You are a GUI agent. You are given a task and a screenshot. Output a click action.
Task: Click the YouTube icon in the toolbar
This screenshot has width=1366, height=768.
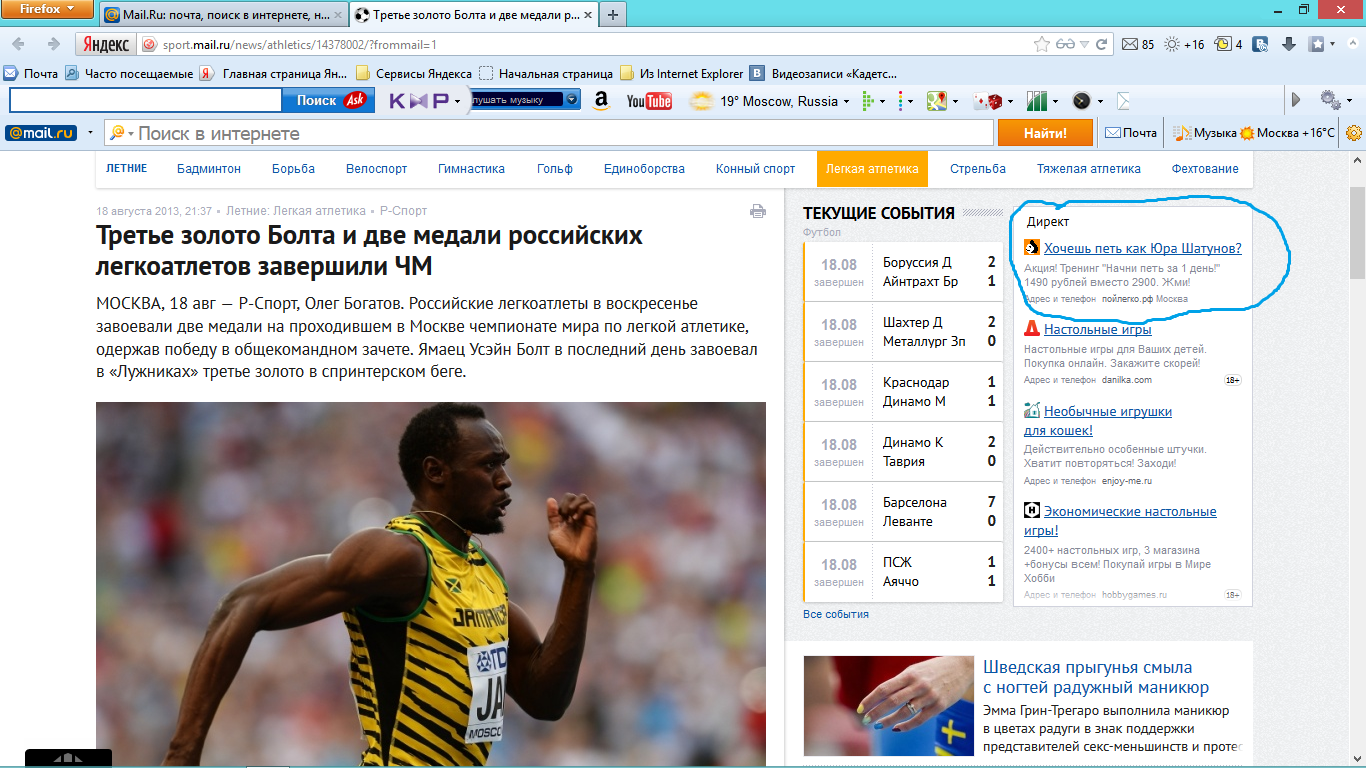pyautogui.click(x=648, y=101)
